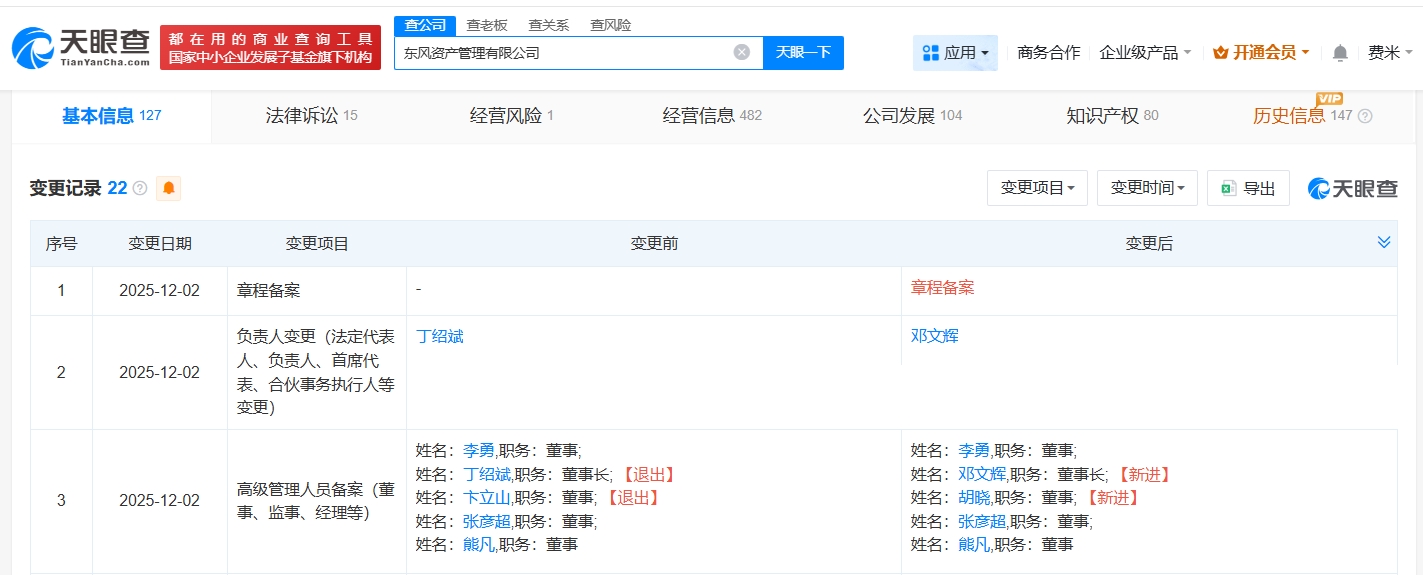Open the 变更项目 filter dropdown

pyautogui.click(x=1037, y=188)
